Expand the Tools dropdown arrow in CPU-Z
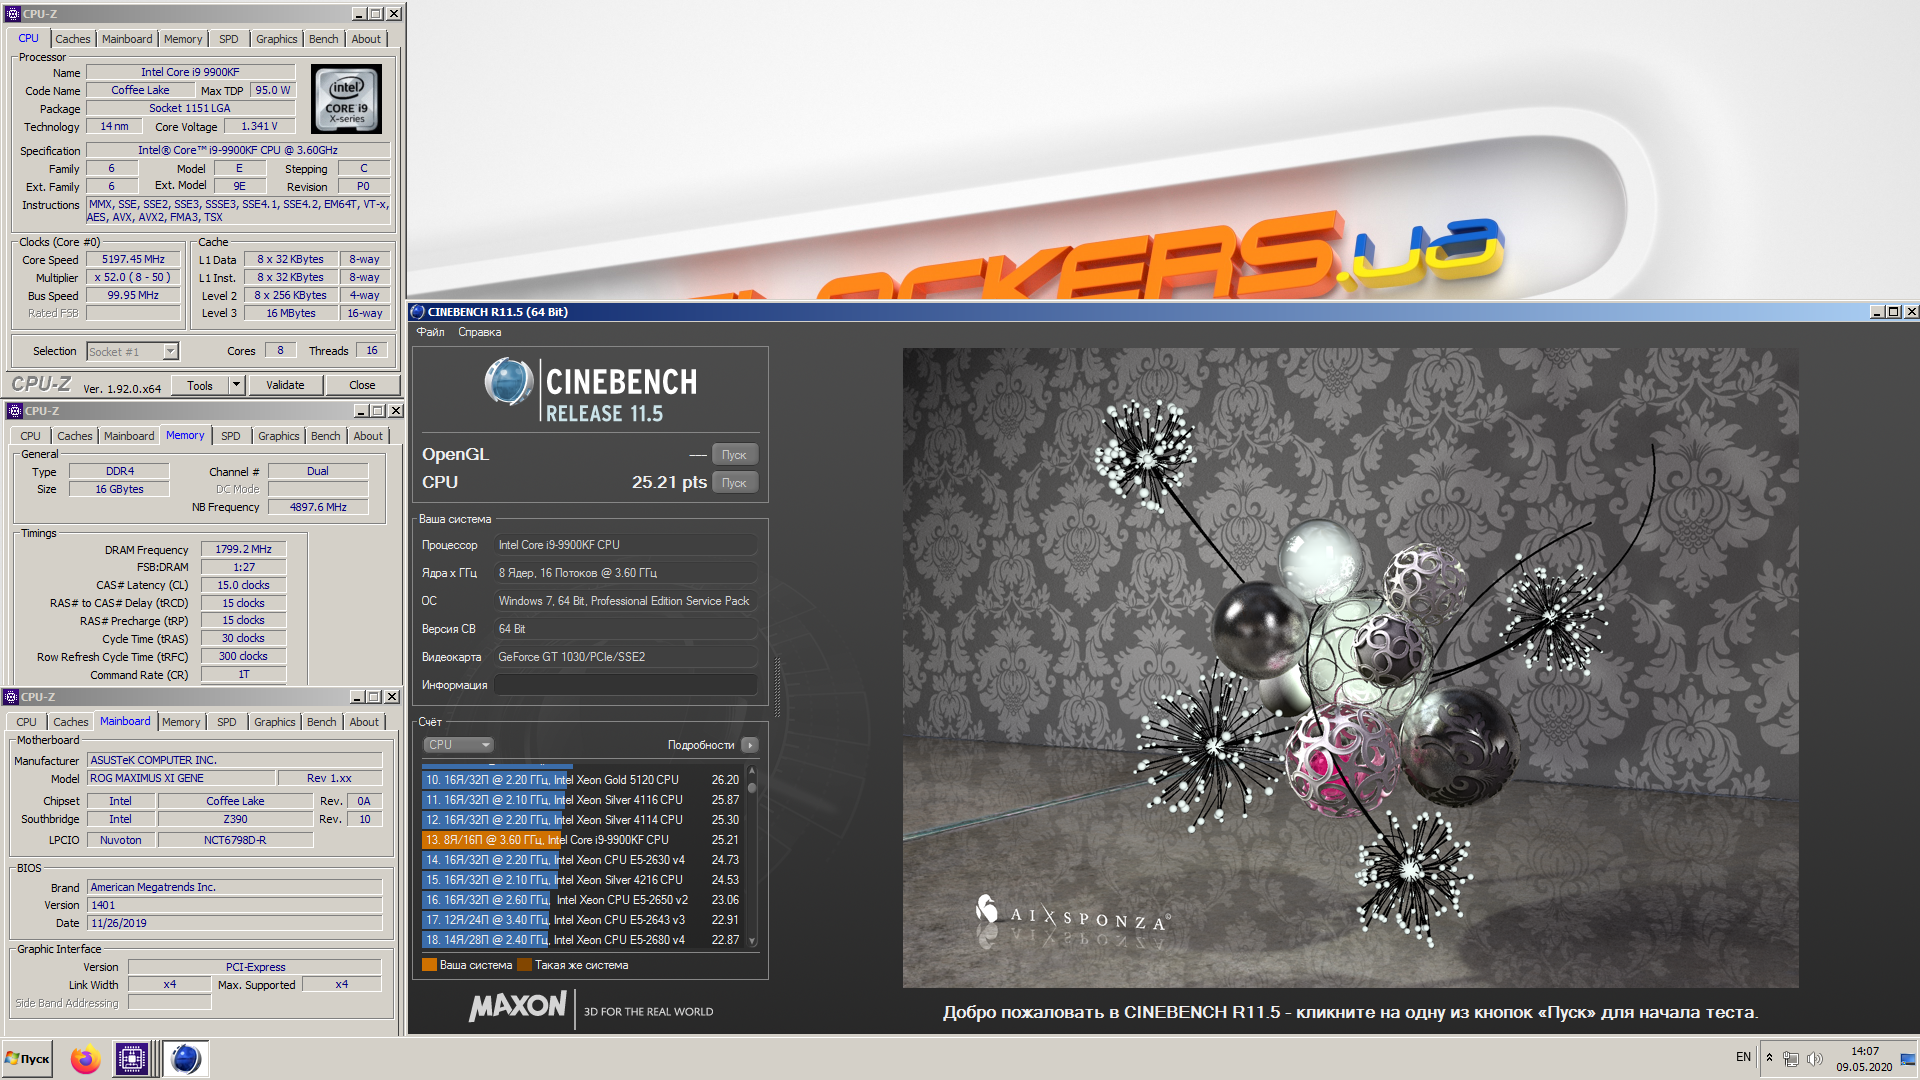The image size is (1920, 1080). point(237,385)
